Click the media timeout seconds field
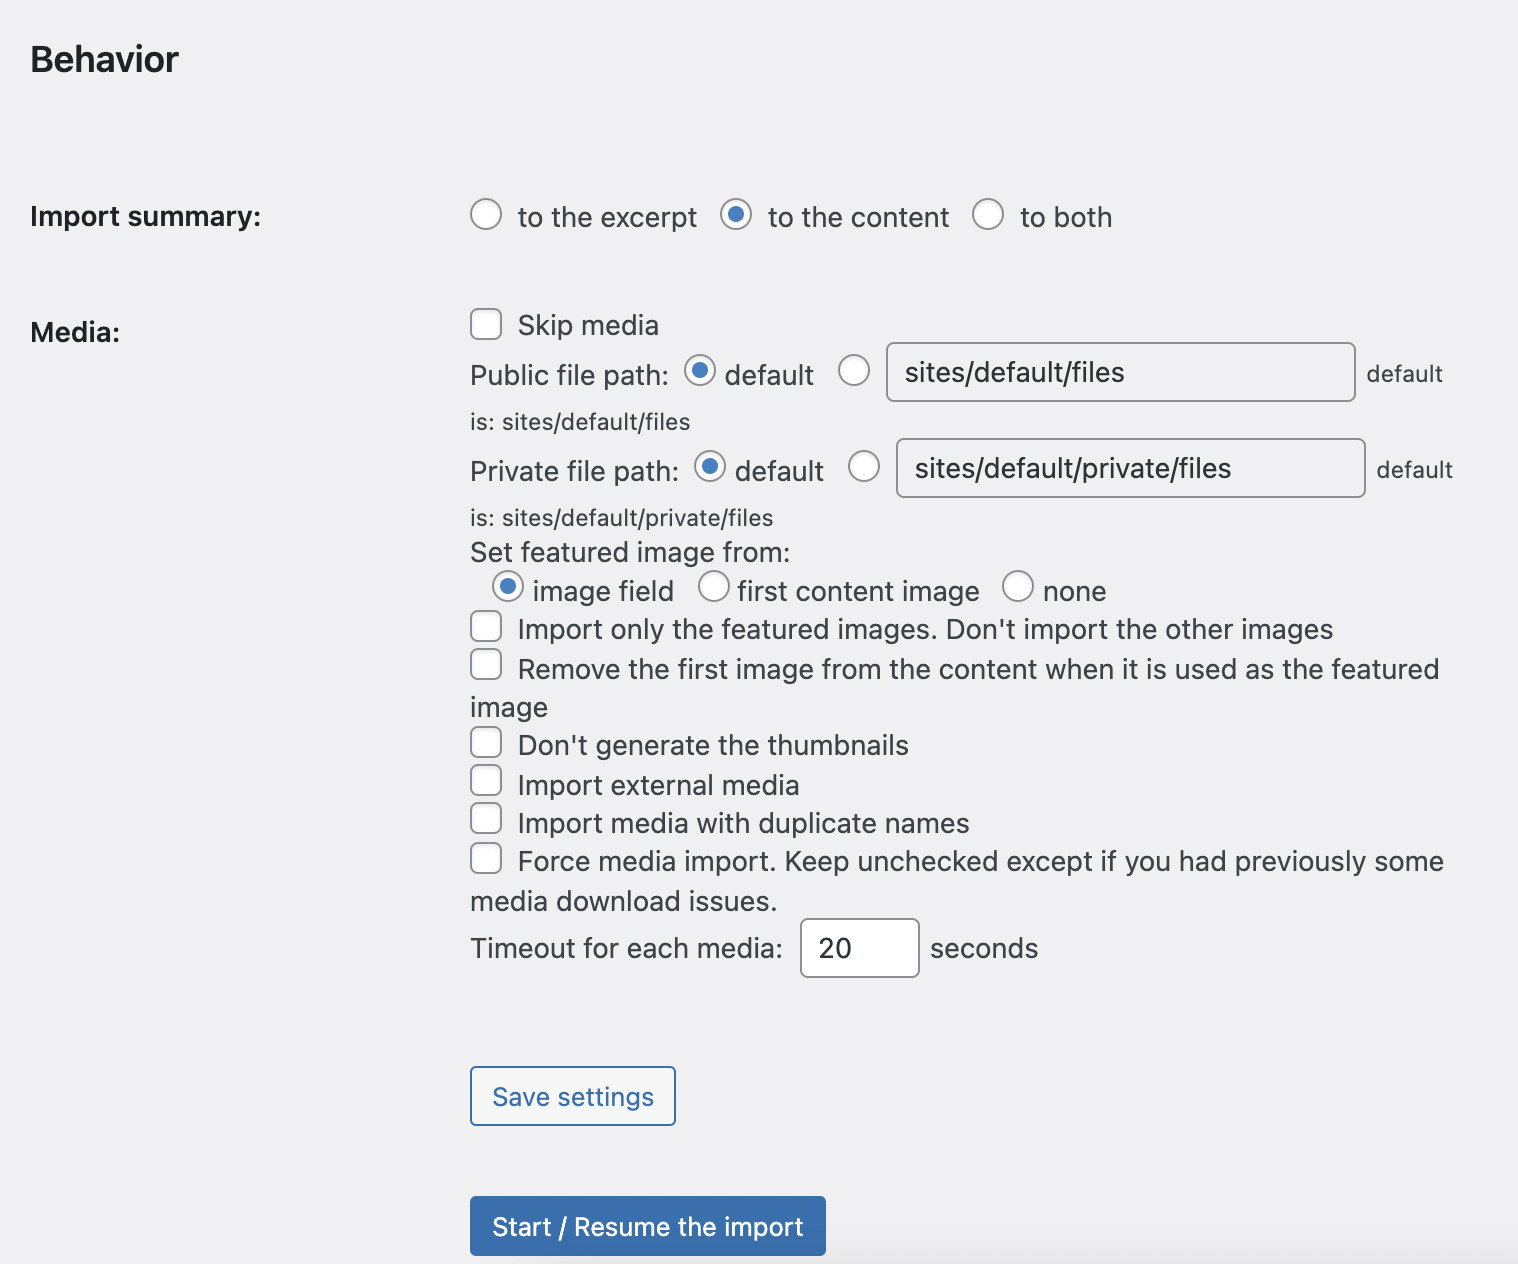This screenshot has height=1264, width=1518. coord(860,948)
